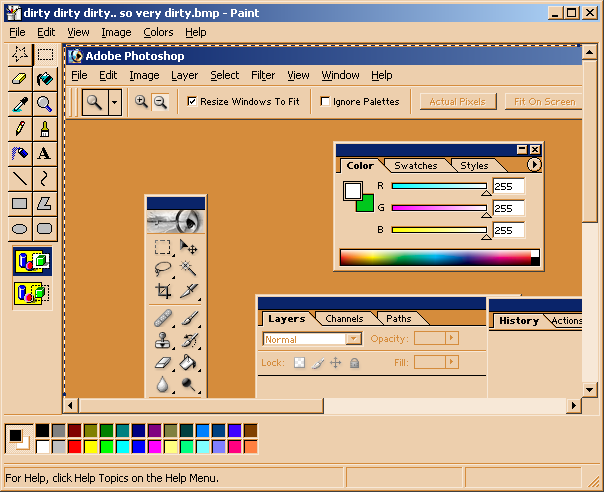
Task: Toggle the lock transparent pixels icon
Action: (x=299, y=363)
